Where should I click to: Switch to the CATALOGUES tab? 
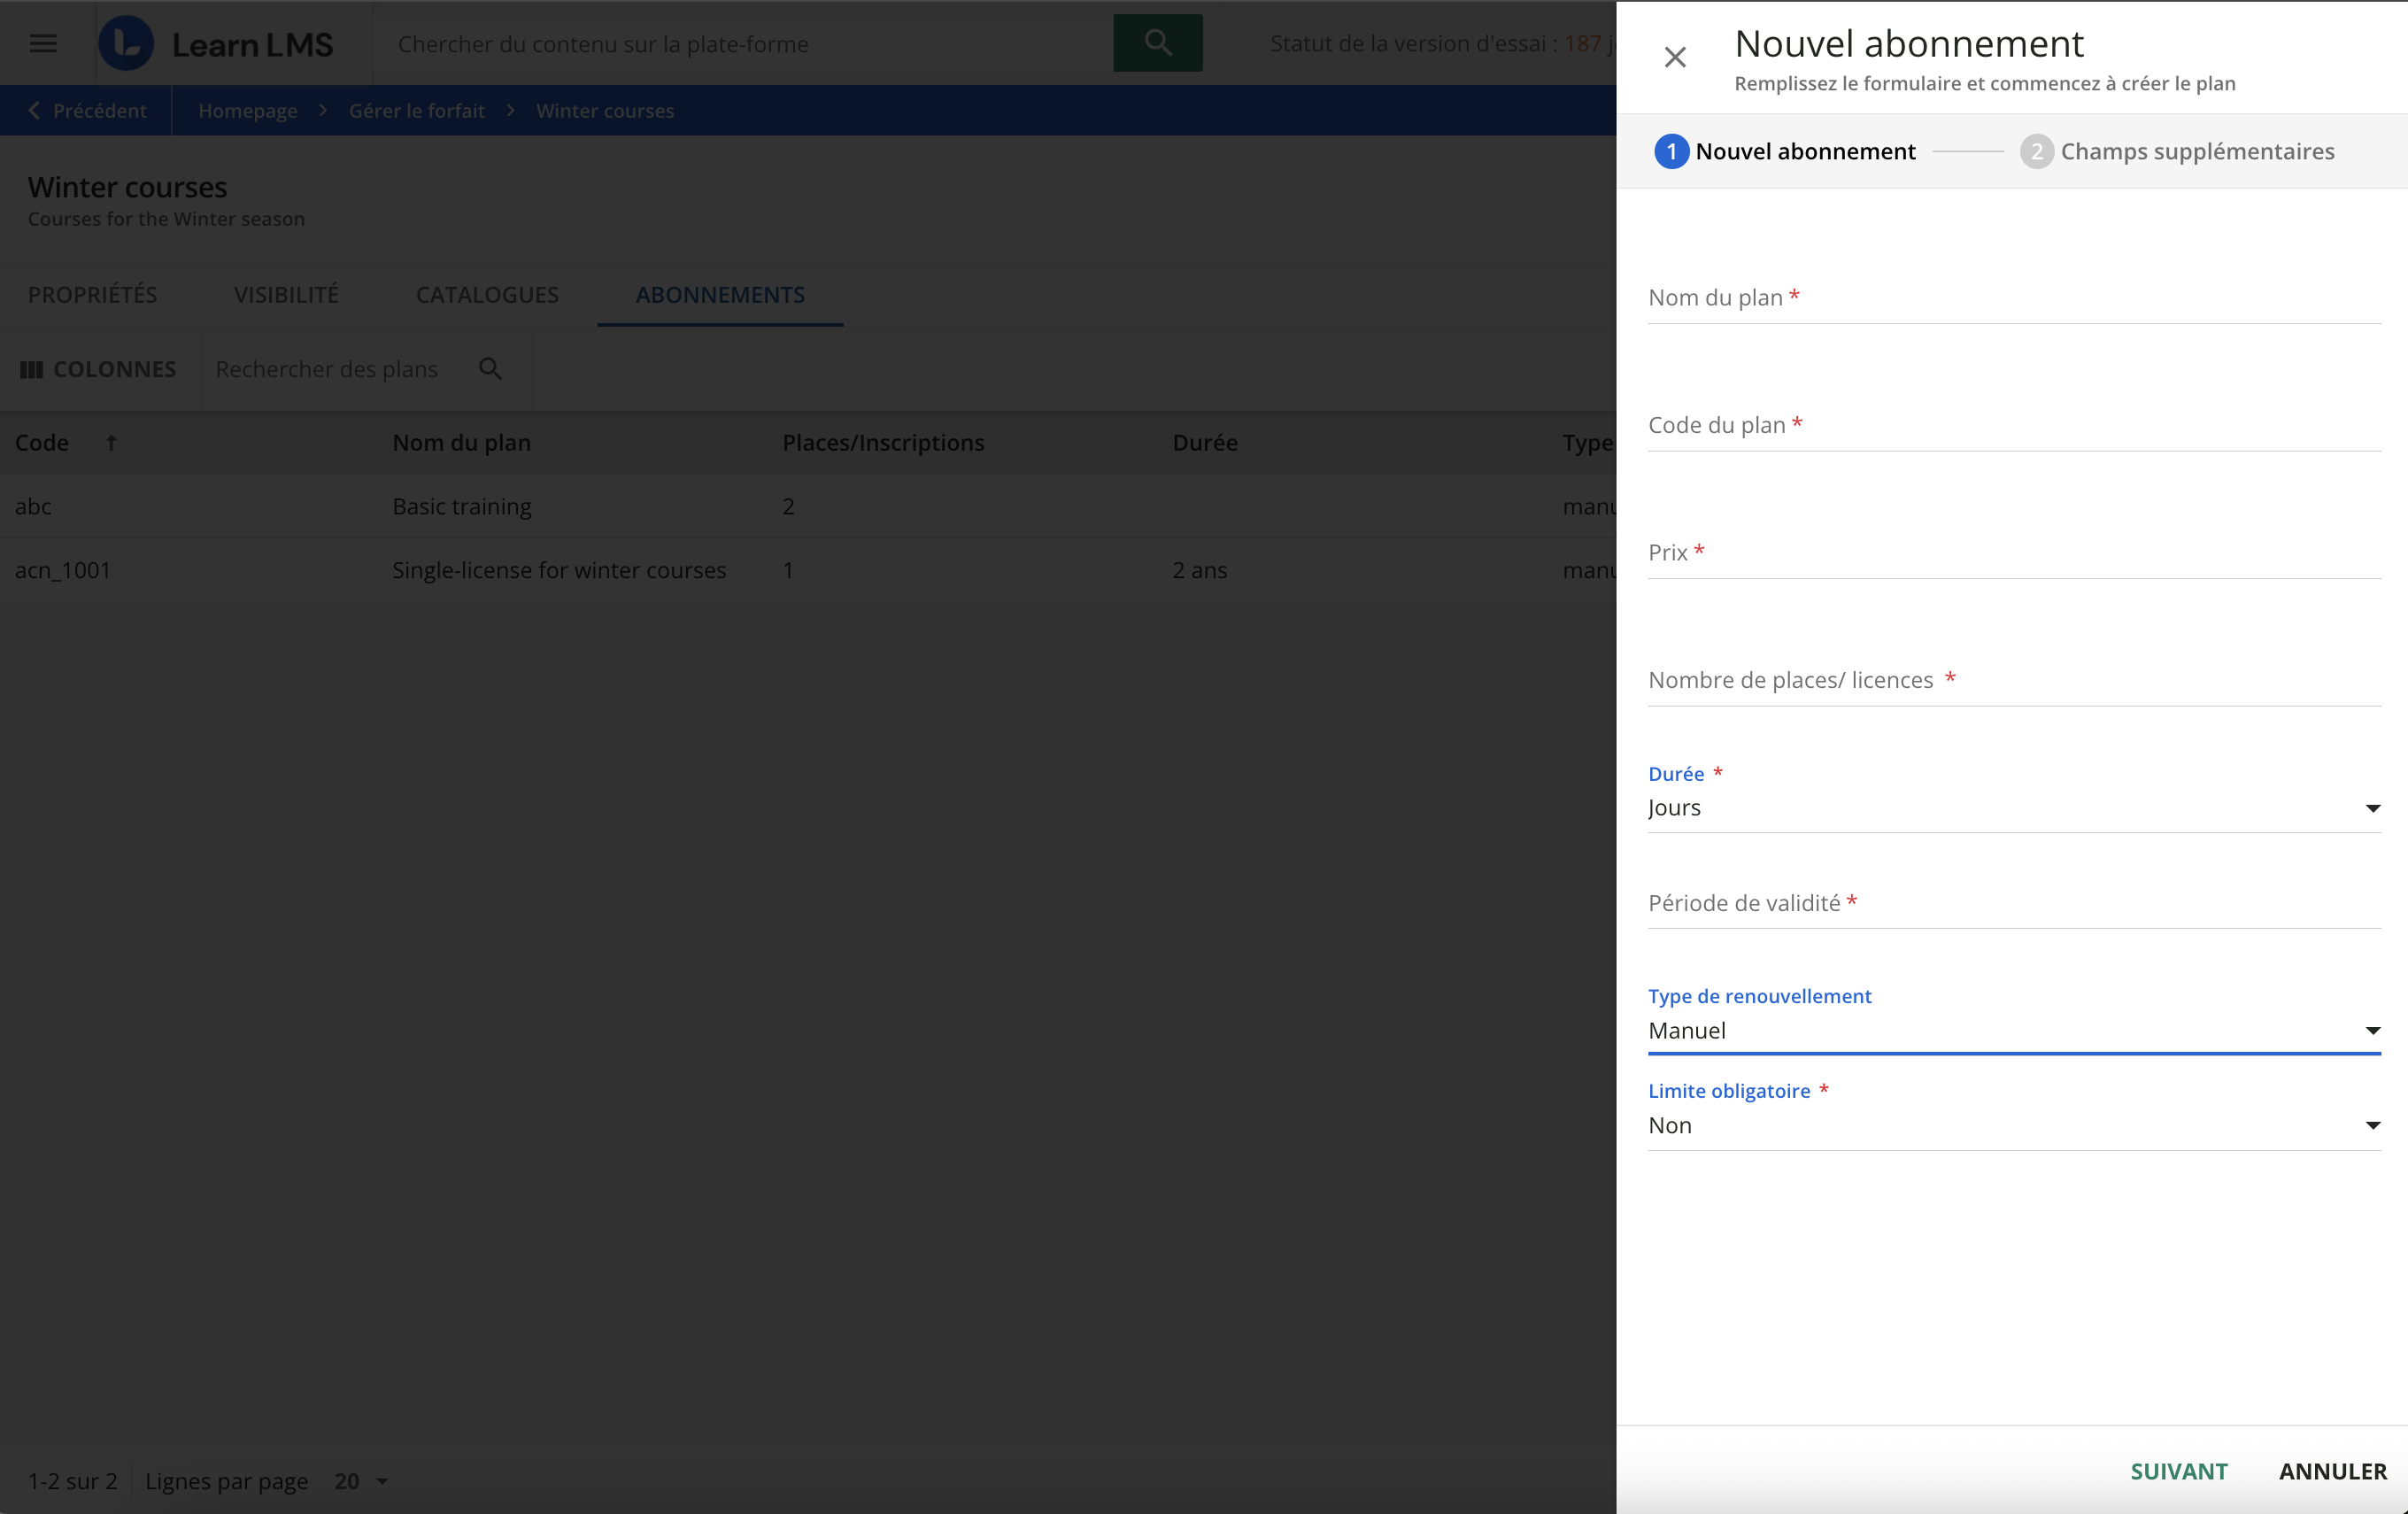(487, 295)
